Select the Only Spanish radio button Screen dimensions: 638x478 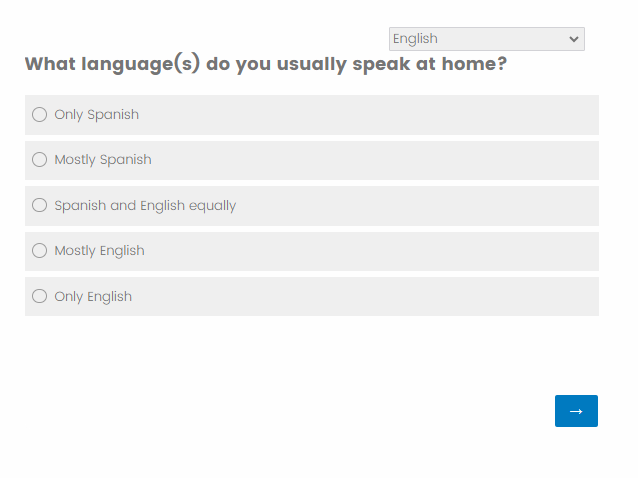coord(40,115)
